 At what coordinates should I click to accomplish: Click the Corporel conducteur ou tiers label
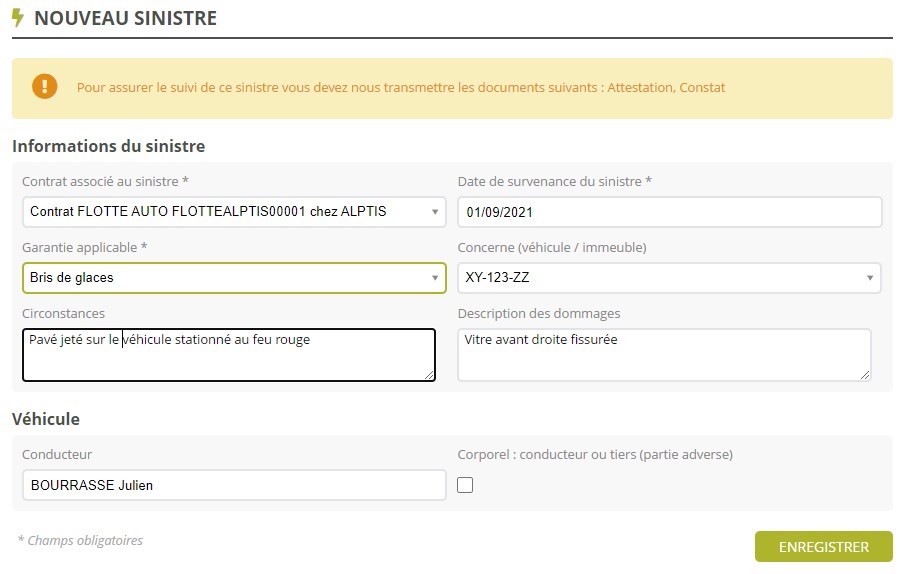595,454
